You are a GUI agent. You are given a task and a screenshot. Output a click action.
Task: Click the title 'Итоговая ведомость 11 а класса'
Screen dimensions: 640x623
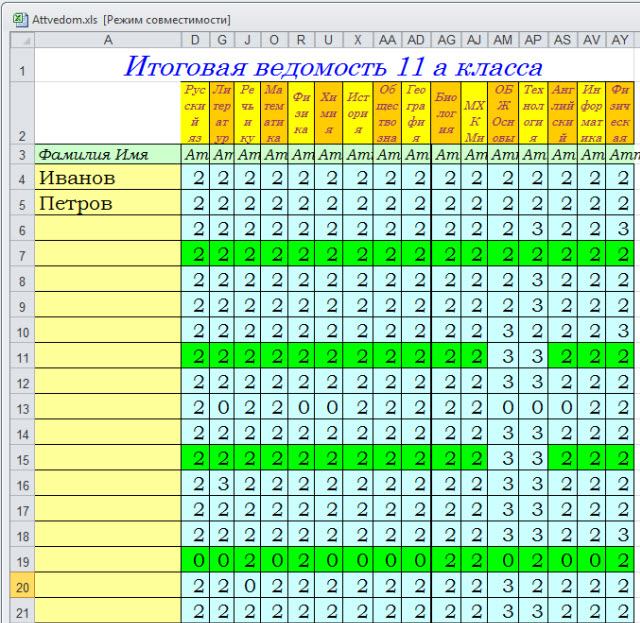(x=333, y=67)
